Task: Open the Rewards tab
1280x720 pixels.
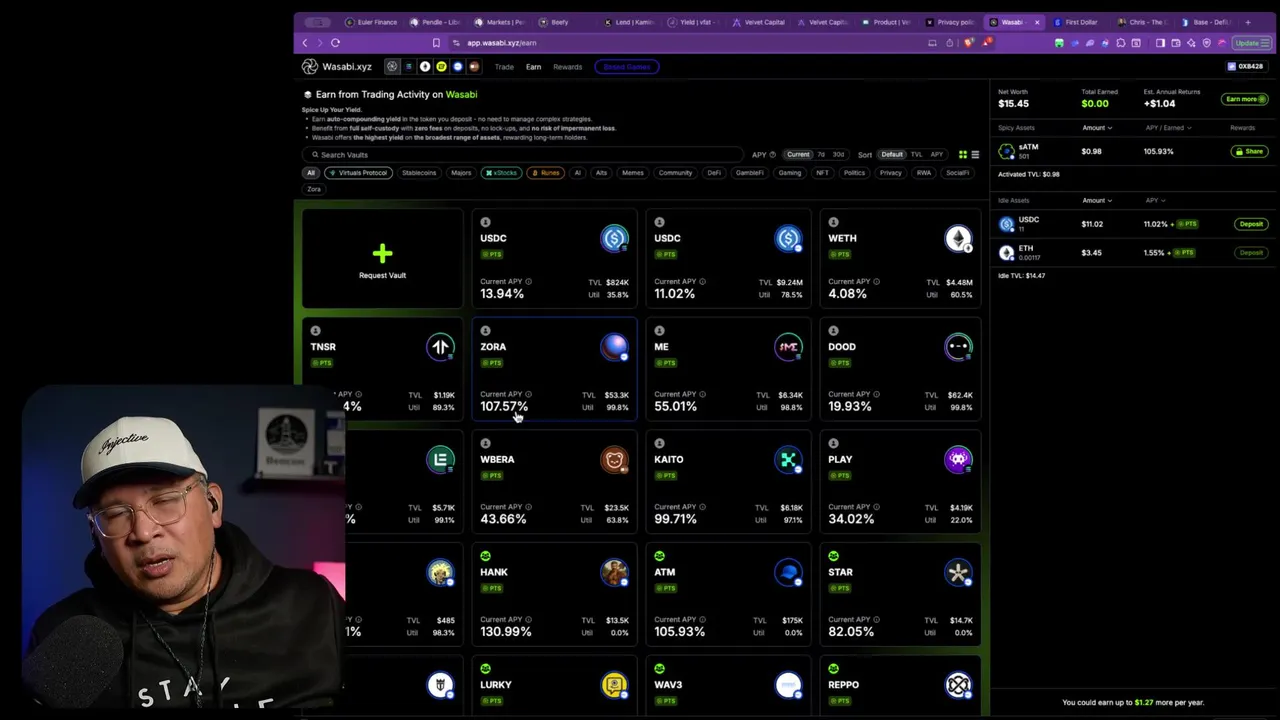Action: (567, 67)
